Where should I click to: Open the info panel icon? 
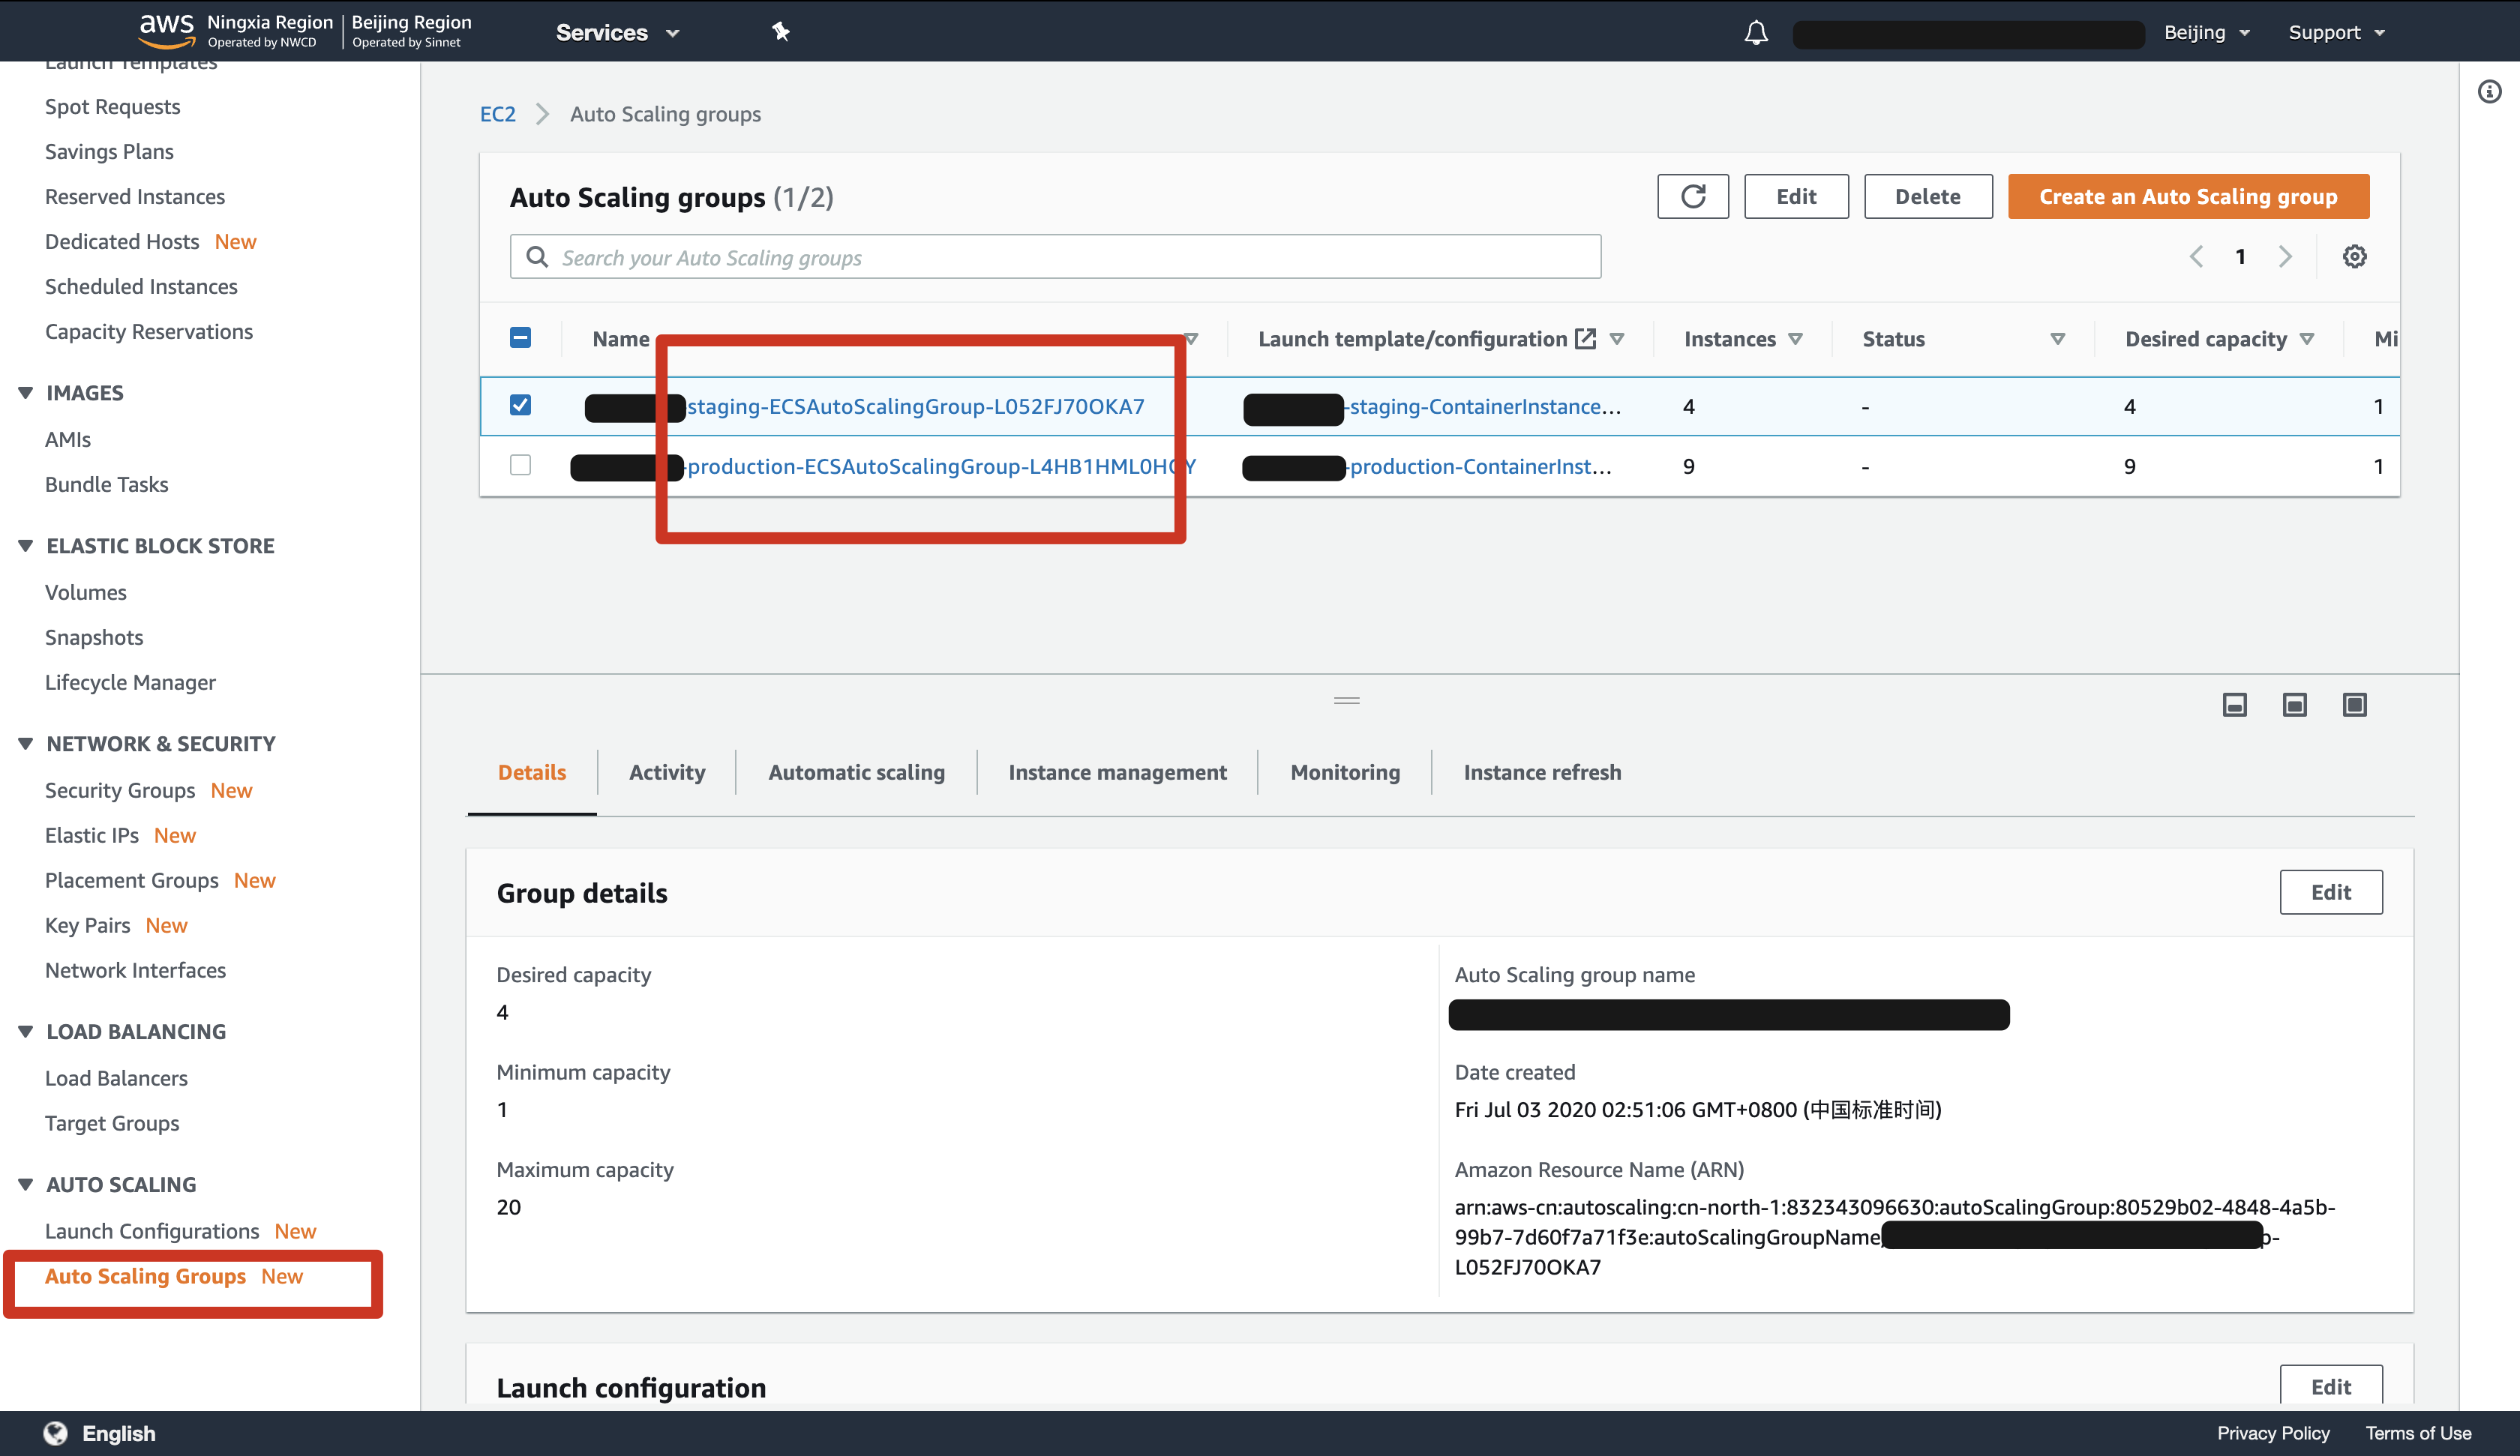pos(2489,92)
